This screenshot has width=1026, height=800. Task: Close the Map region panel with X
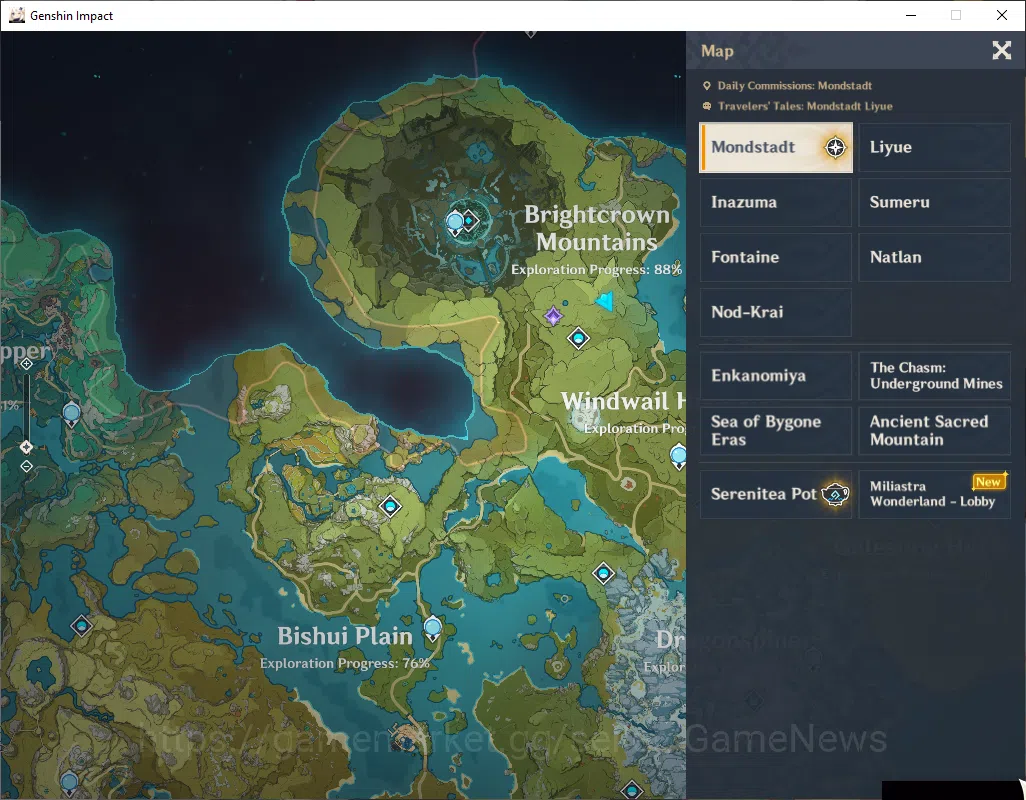tap(1002, 50)
